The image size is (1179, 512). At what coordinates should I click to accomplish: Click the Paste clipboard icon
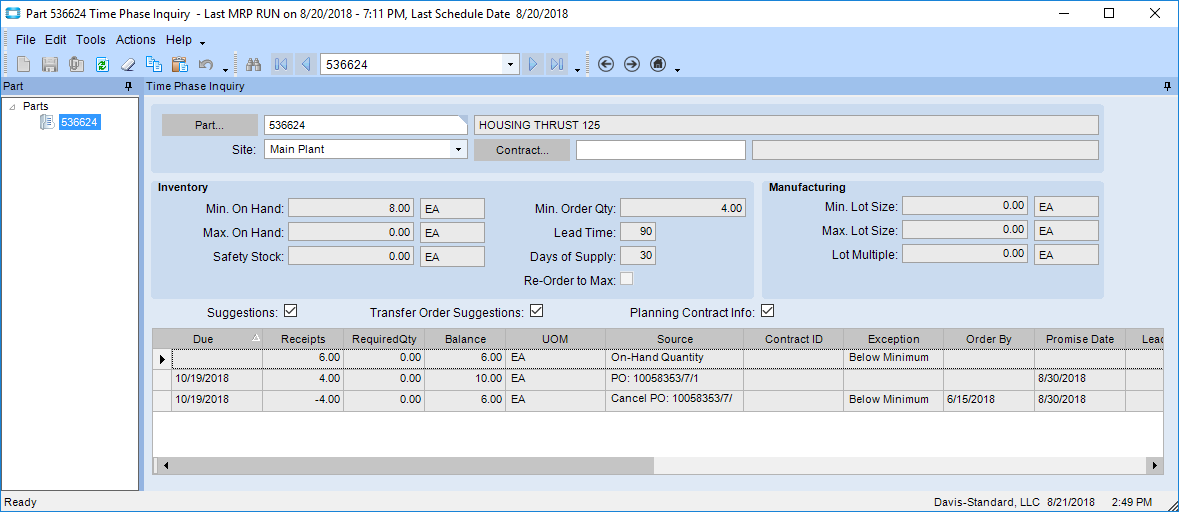179,65
